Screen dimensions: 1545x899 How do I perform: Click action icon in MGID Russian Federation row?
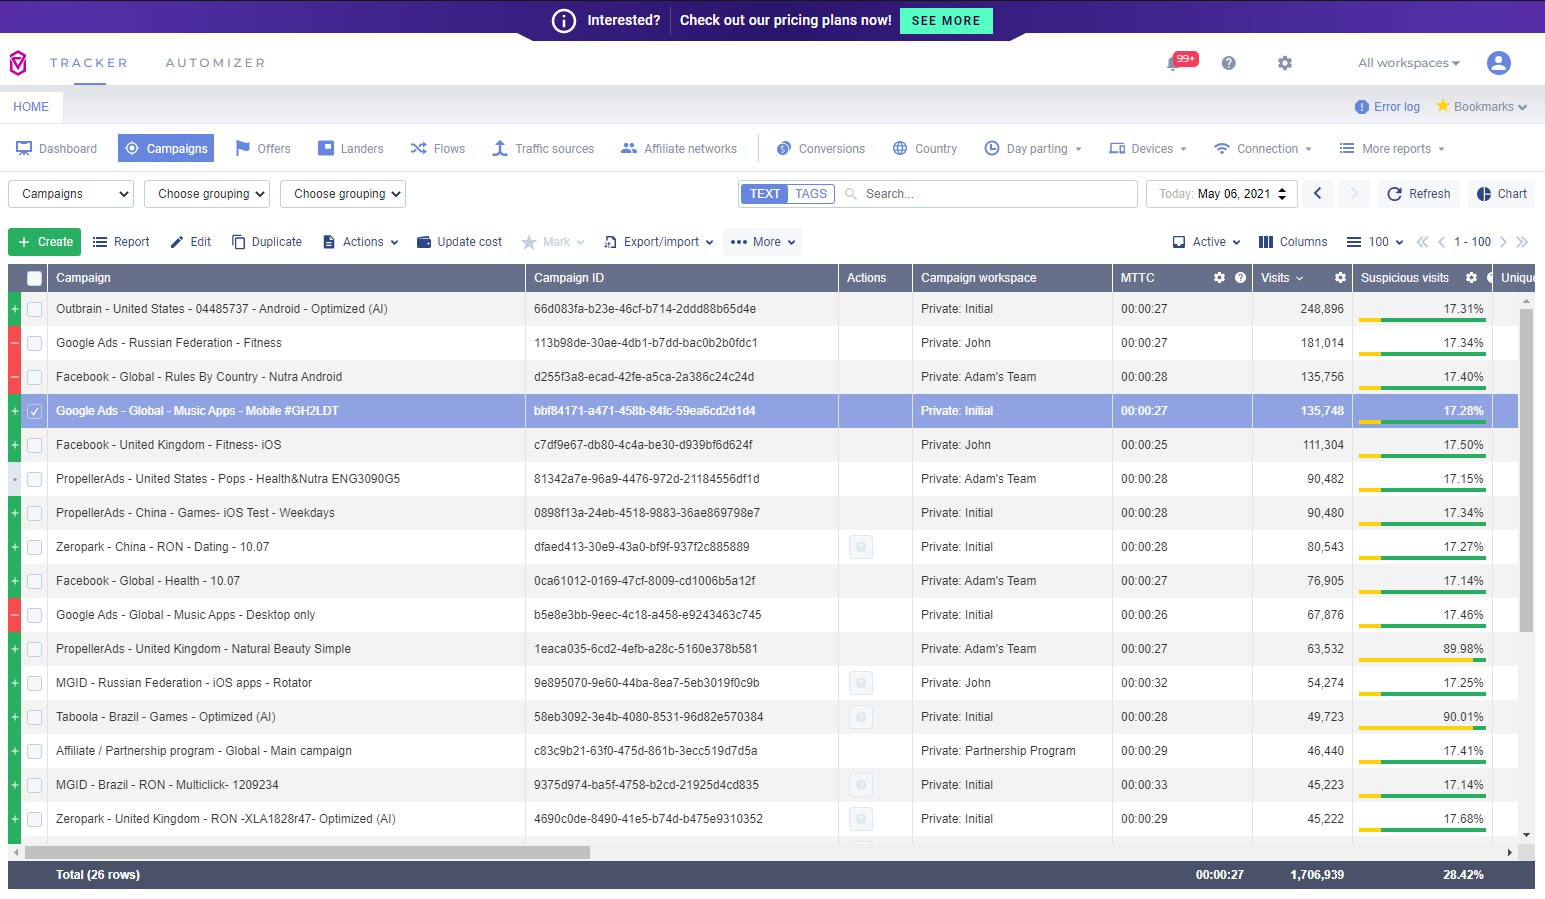[x=860, y=683]
